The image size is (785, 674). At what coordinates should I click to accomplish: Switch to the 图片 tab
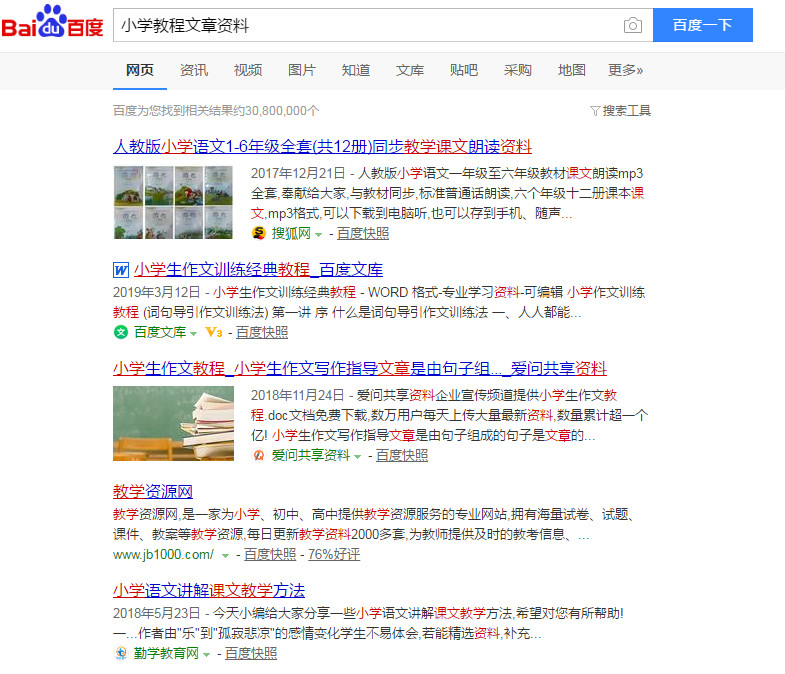coord(302,70)
